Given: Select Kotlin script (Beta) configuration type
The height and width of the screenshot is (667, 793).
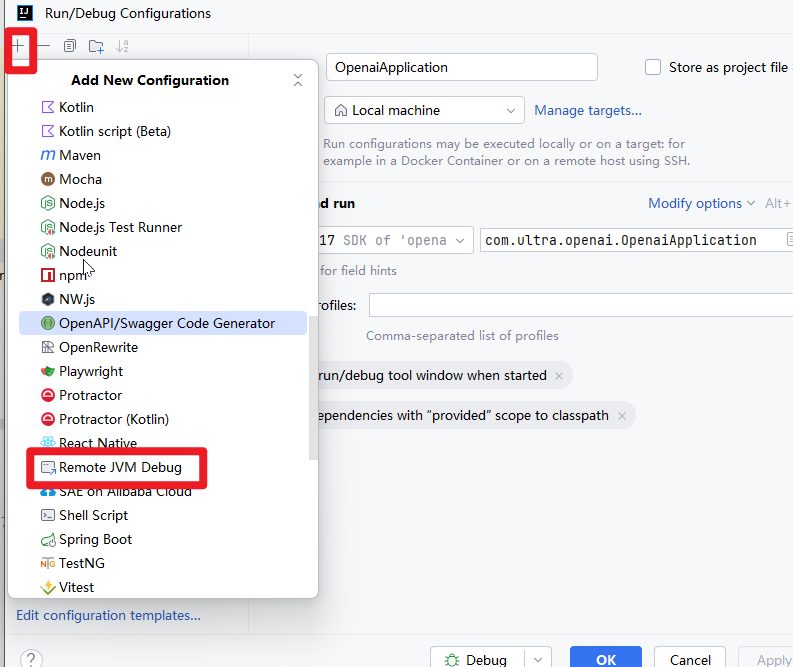Looking at the screenshot, I should tap(163, 131).
